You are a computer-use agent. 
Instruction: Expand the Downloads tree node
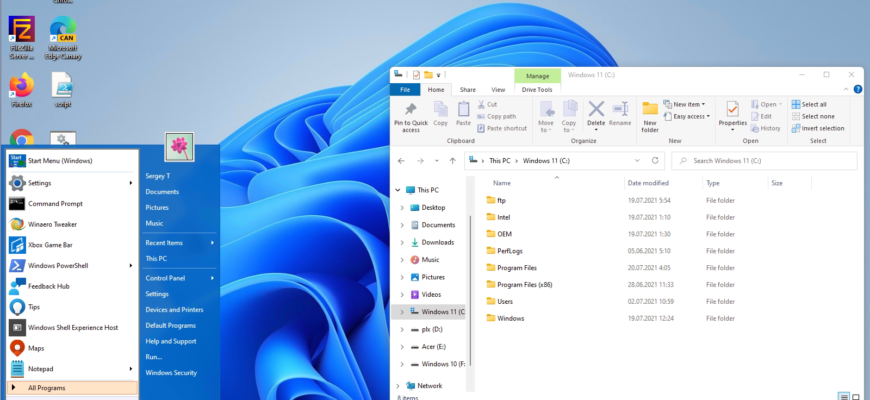[402, 242]
